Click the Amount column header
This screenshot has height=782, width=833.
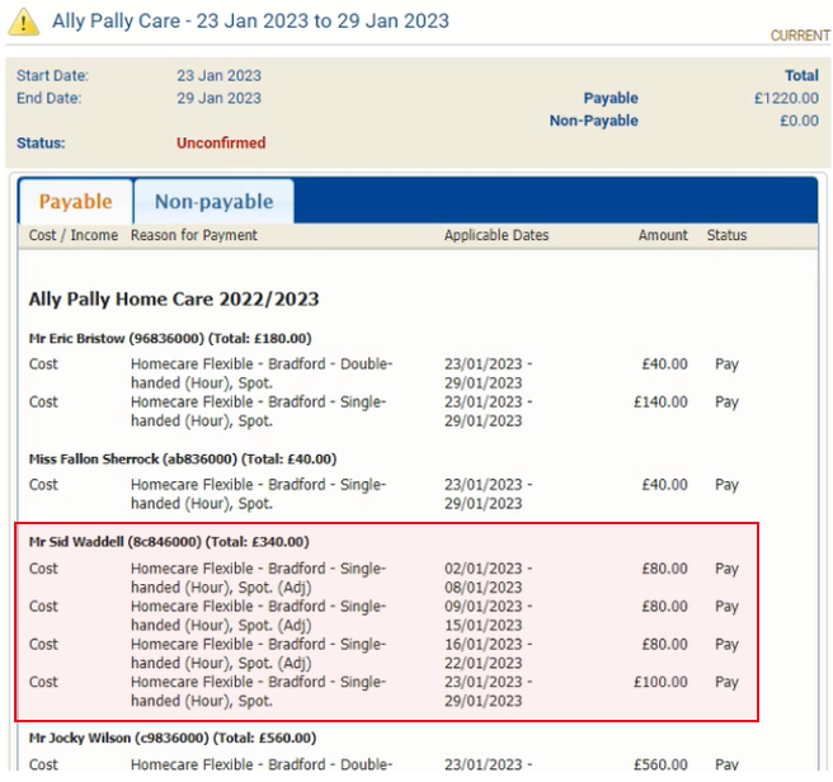point(663,236)
